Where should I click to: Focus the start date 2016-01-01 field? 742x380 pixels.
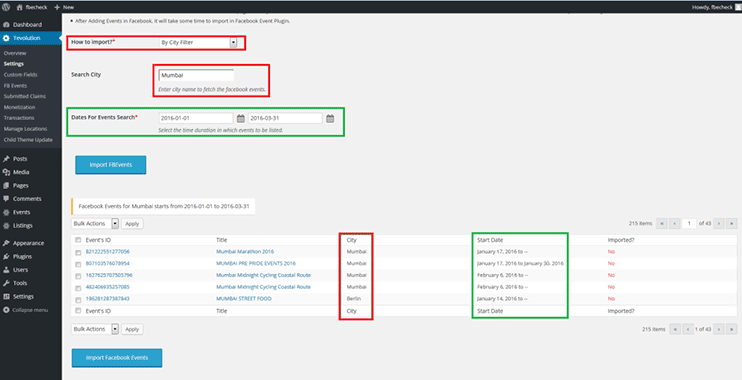pyautogui.click(x=196, y=118)
